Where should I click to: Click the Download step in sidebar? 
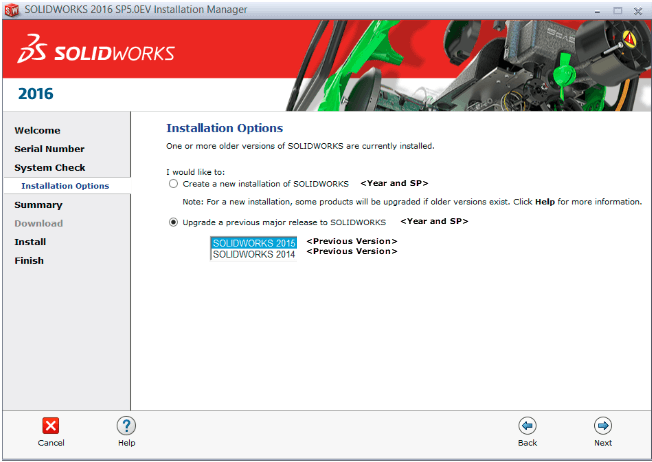coord(38,223)
